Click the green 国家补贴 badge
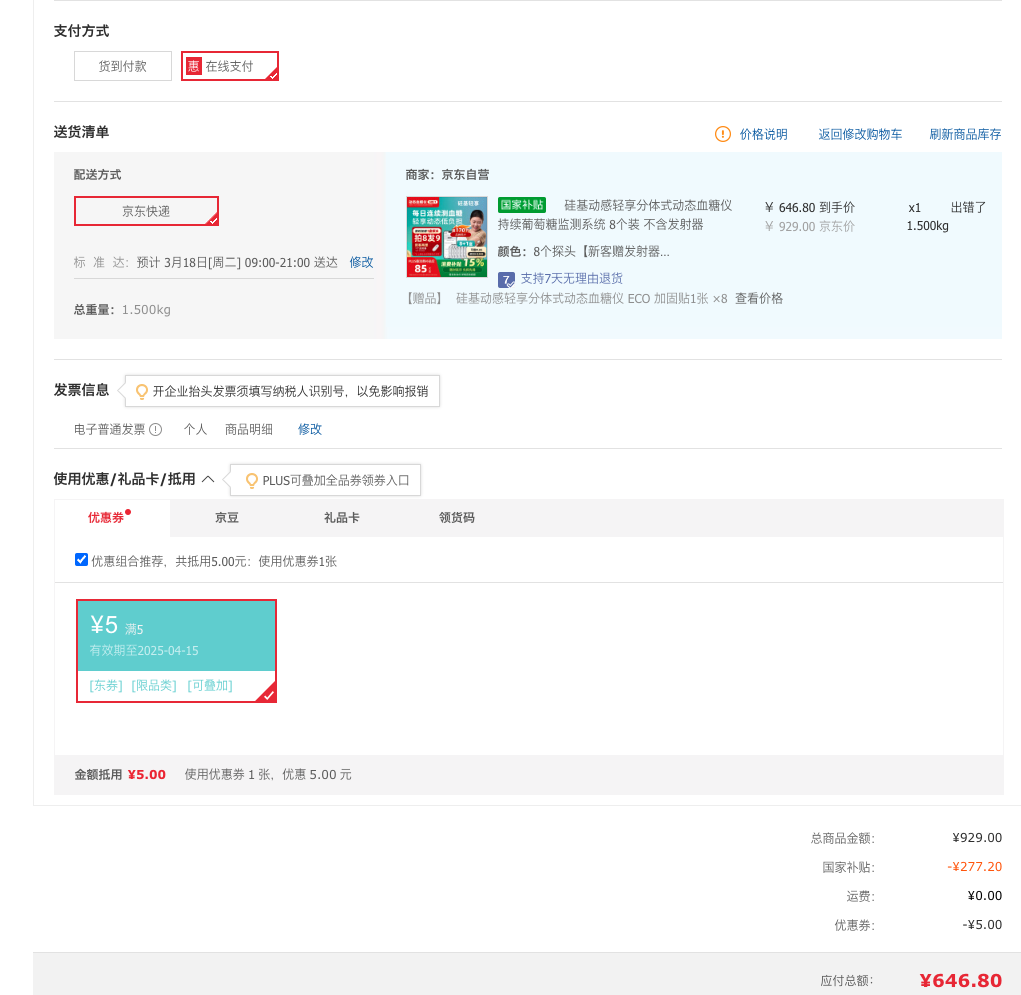The image size is (1021, 995). click(x=522, y=205)
